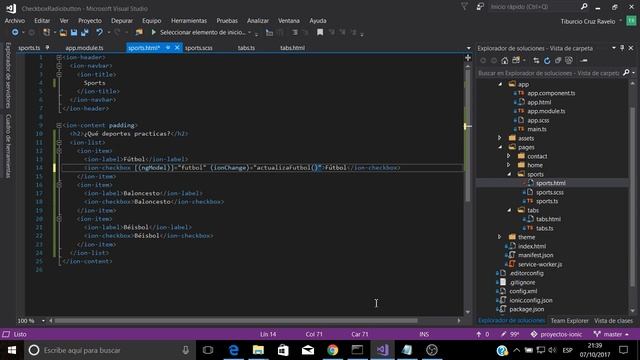The width and height of the screenshot is (640, 360).
Task: Toggle bookmark with the bookmark toolbar icon
Action: click(320, 32)
